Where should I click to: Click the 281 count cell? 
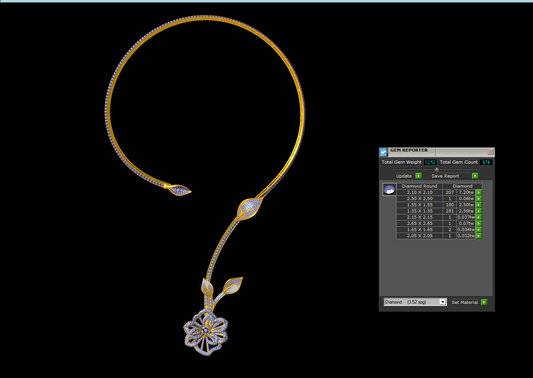click(x=450, y=211)
